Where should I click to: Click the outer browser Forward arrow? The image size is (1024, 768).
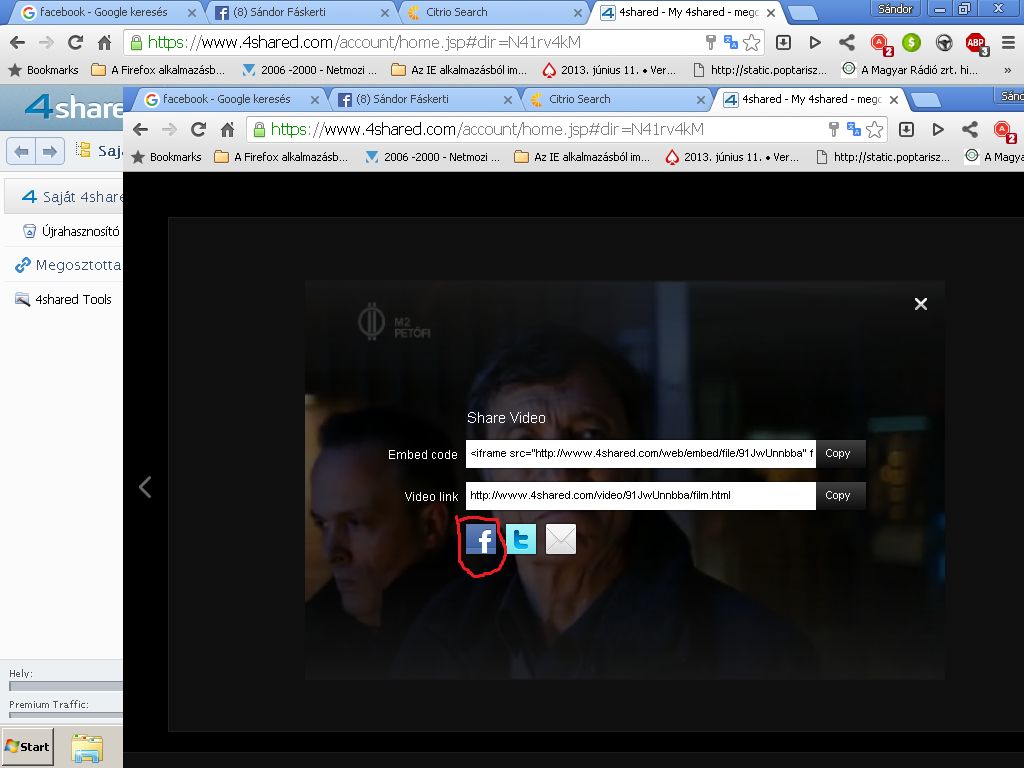tap(46, 42)
